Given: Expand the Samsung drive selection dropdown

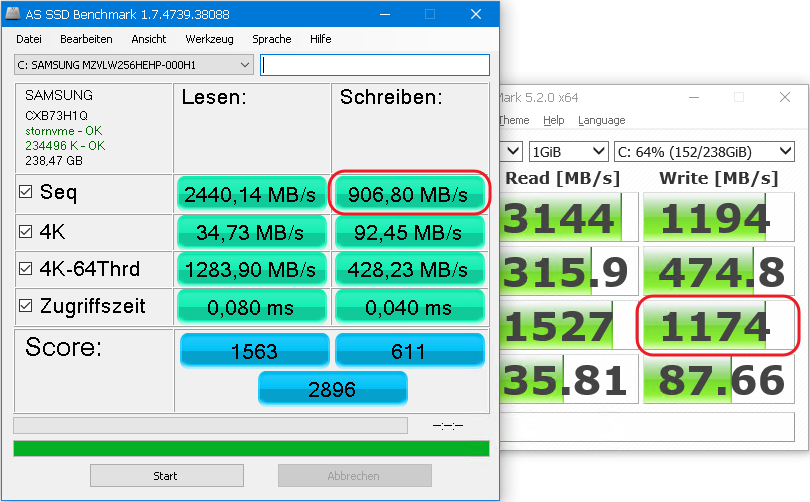Looking at the screenshot, I should (x=134, y=65).
